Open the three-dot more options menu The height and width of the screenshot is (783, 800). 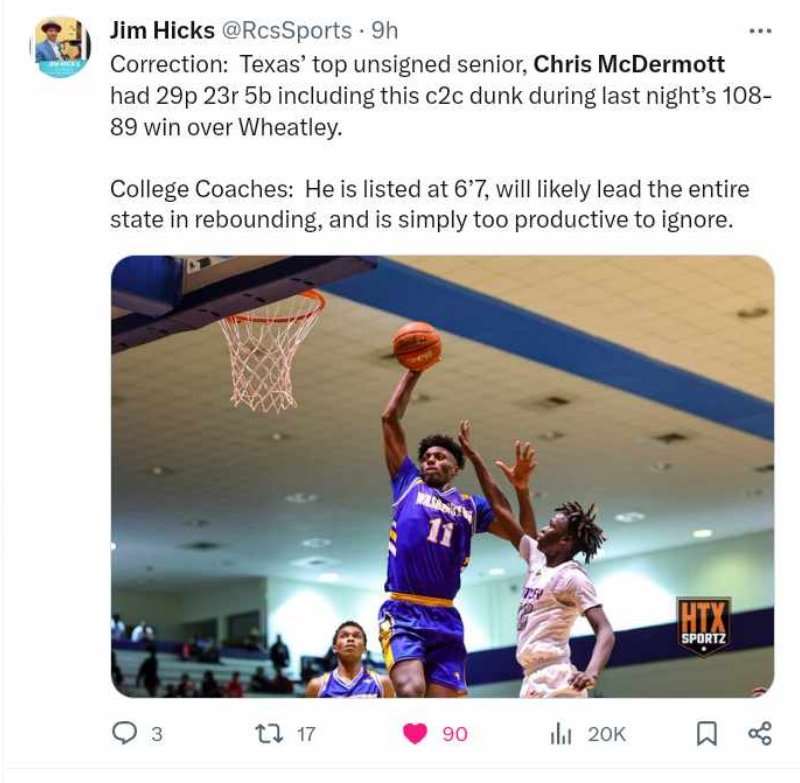(x=760, y=31)
